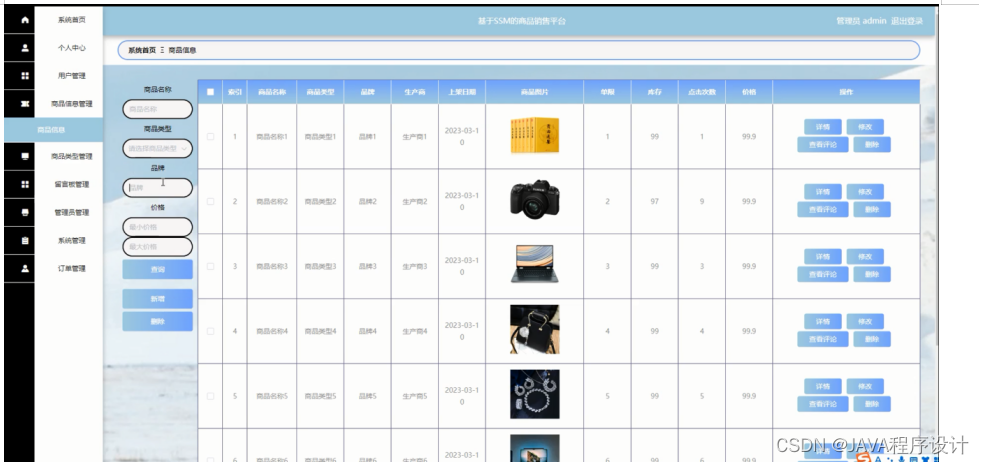
Task: Open 用户管理 via its grid icon
Action: tap(24, 76)
